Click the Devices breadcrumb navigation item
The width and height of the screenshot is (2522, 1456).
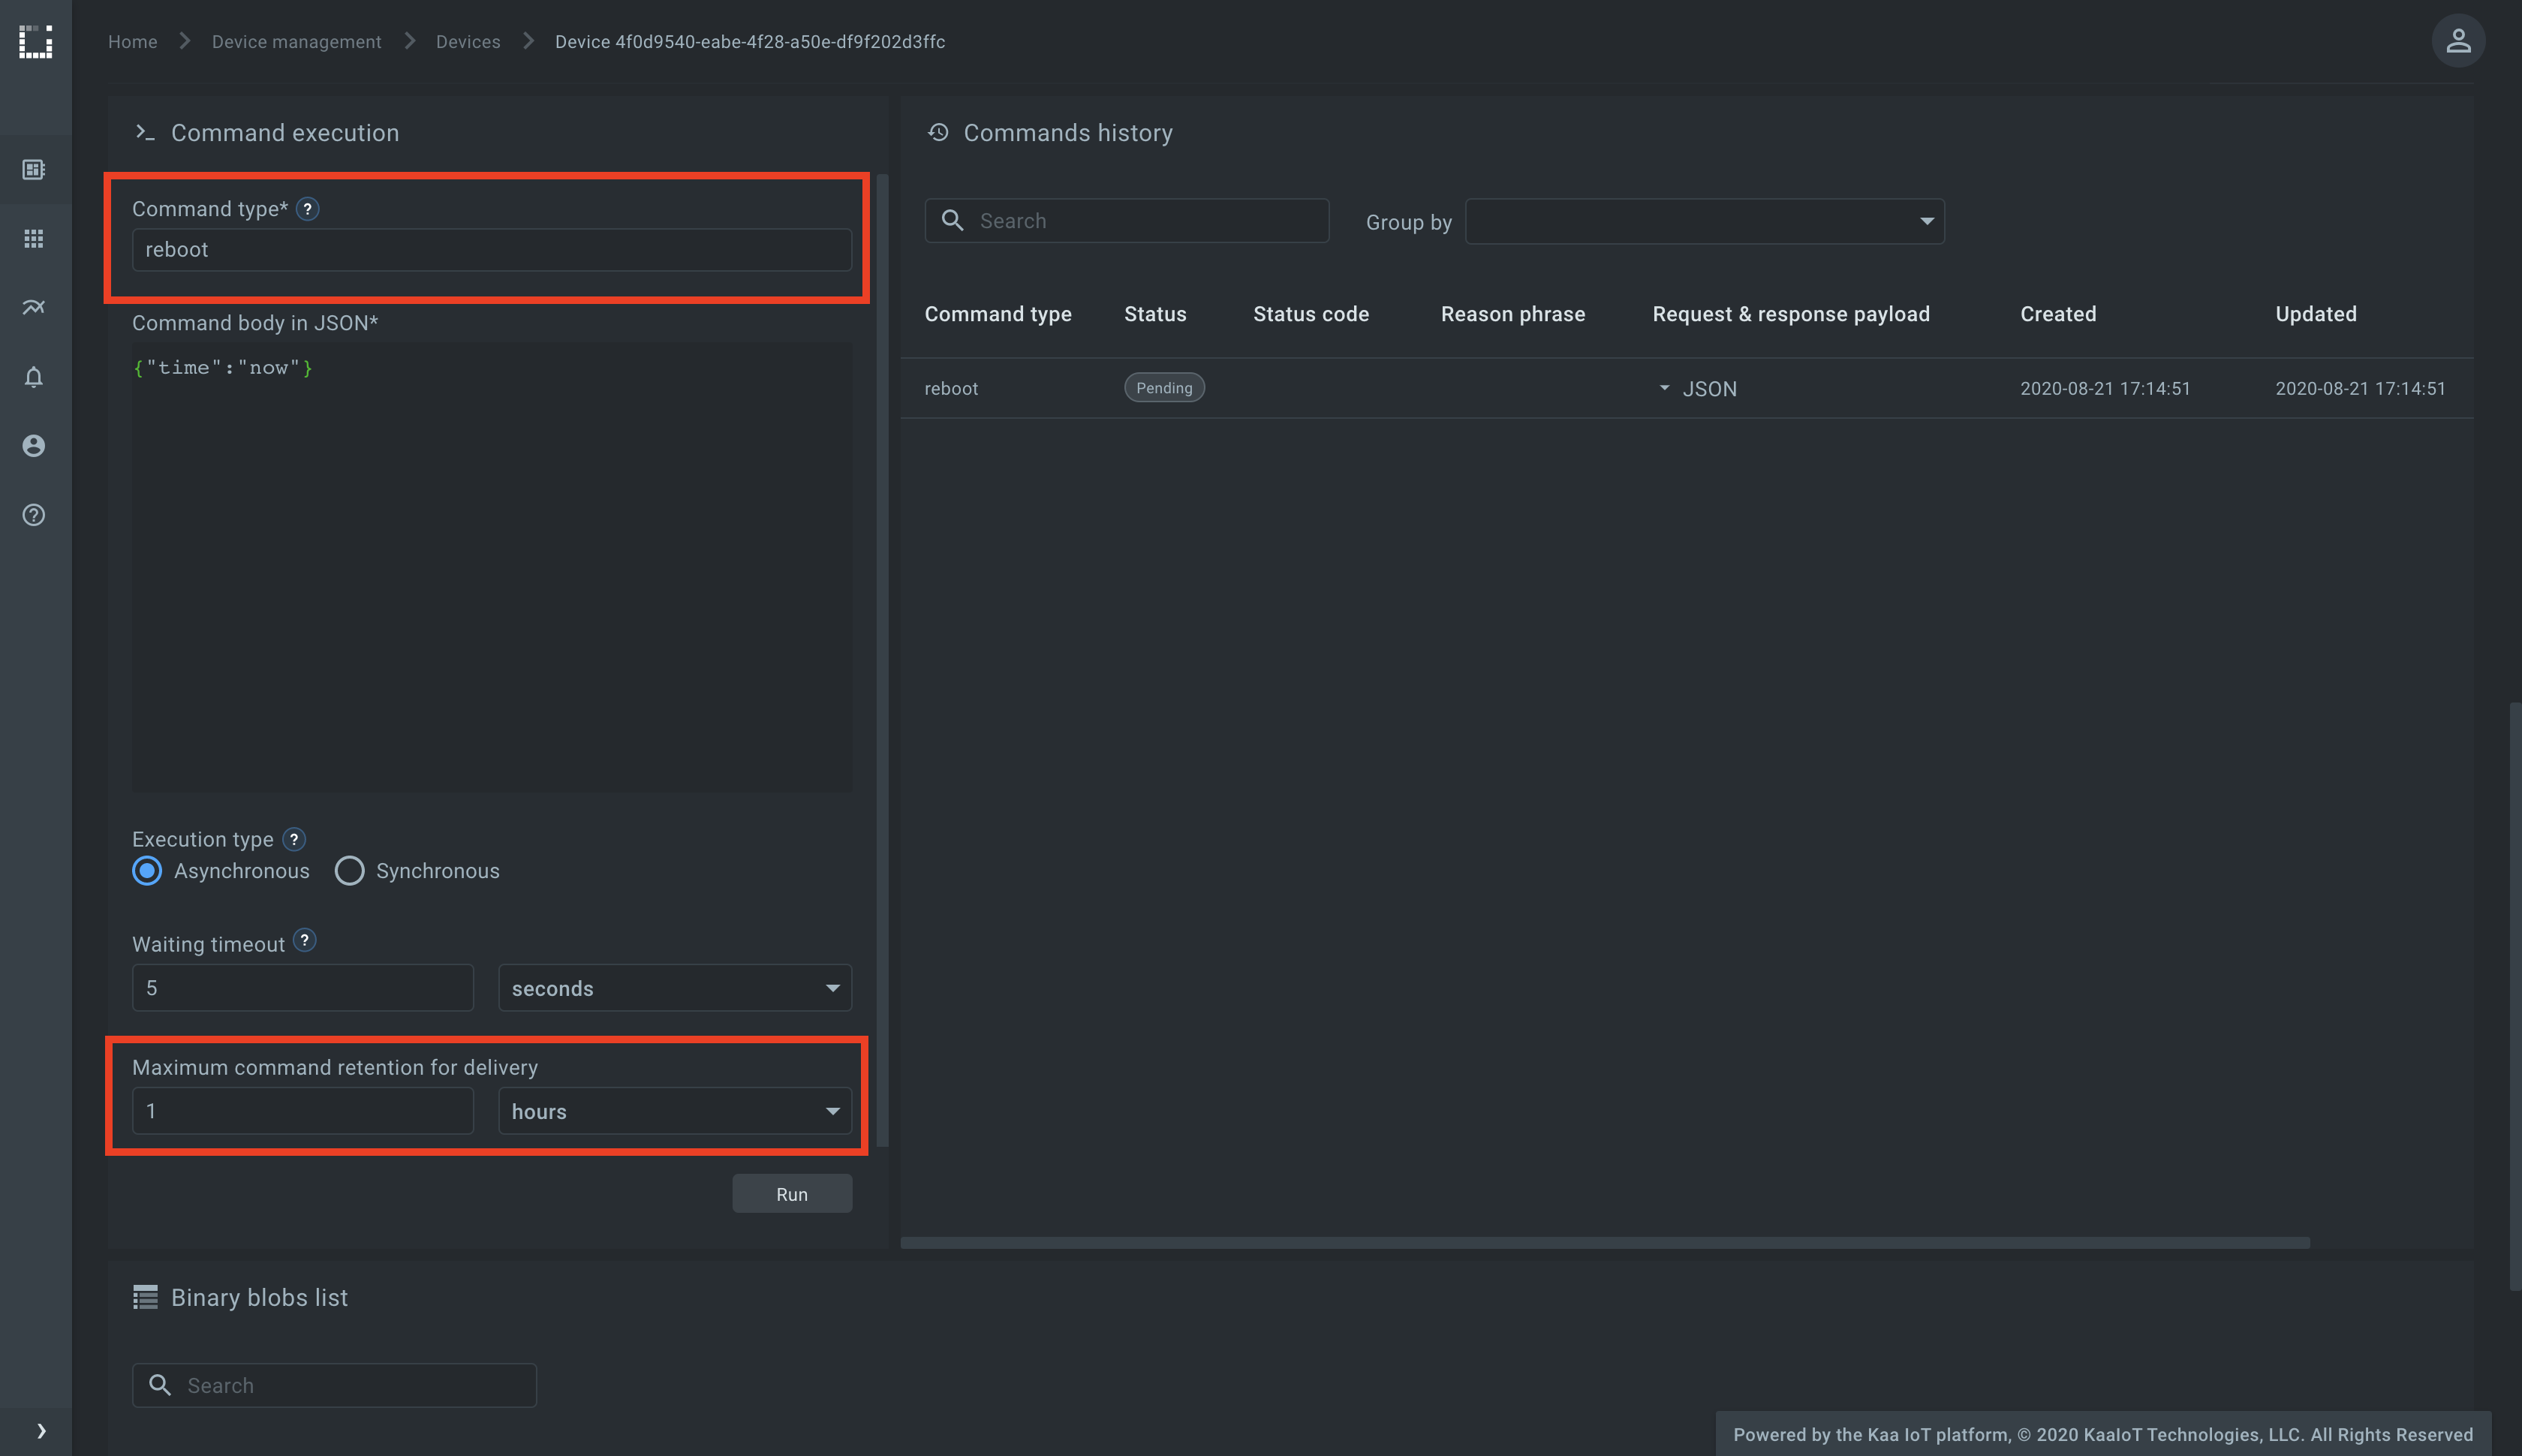pos(465,38)
